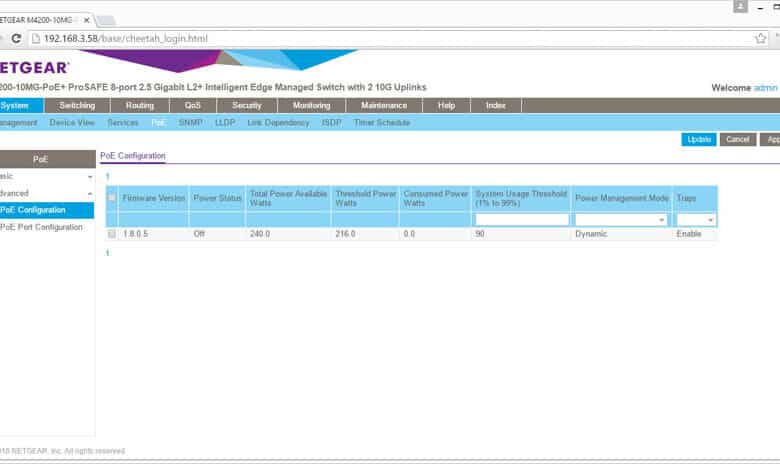Click the System Usage Threshold input field

[522, 219]
